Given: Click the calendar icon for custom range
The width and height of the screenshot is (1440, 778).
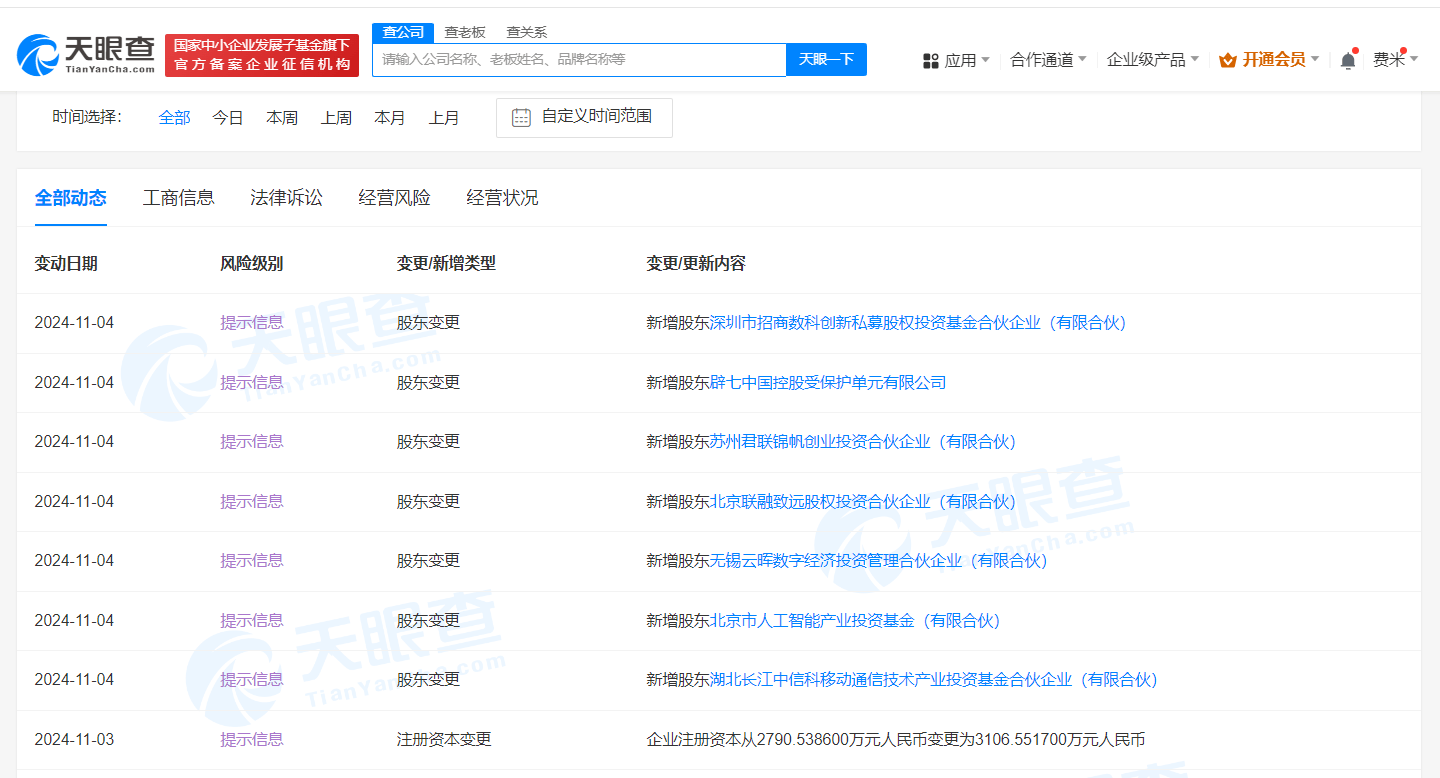Looking at the screenshot, I should 521,117.
